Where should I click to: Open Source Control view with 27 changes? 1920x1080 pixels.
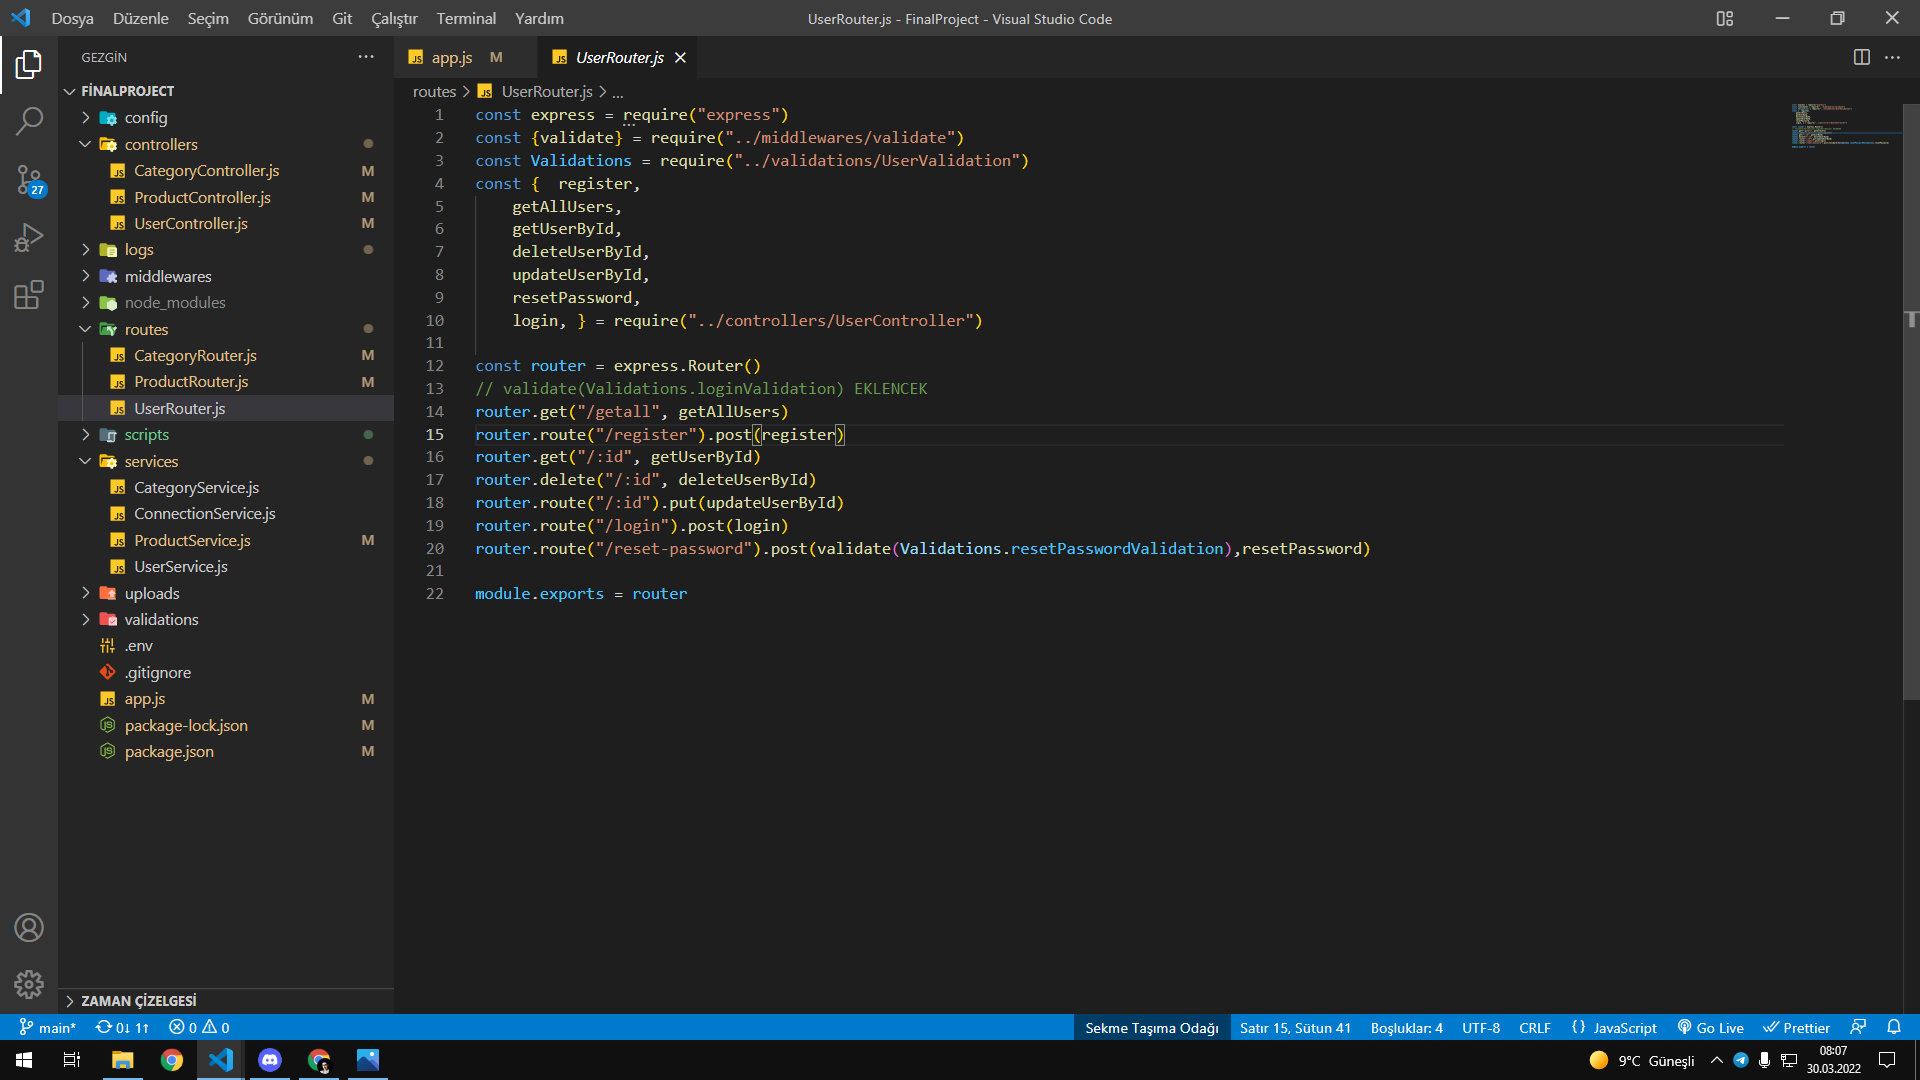(x=29, y=180)
